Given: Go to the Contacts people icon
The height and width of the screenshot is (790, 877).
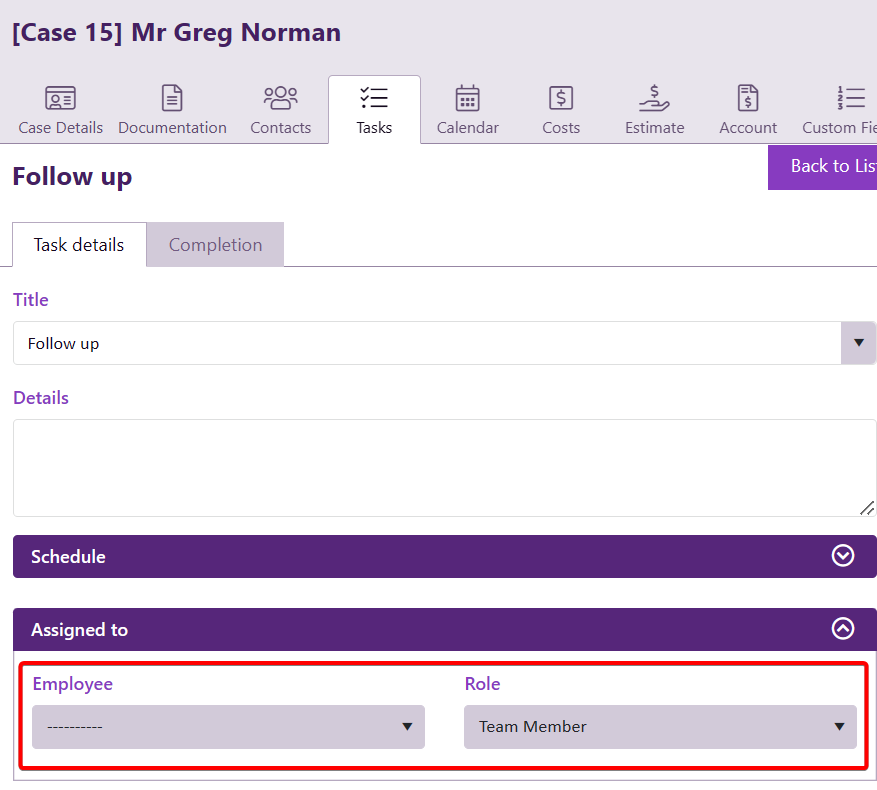Looking at the screenshot, I should (280, 98).
